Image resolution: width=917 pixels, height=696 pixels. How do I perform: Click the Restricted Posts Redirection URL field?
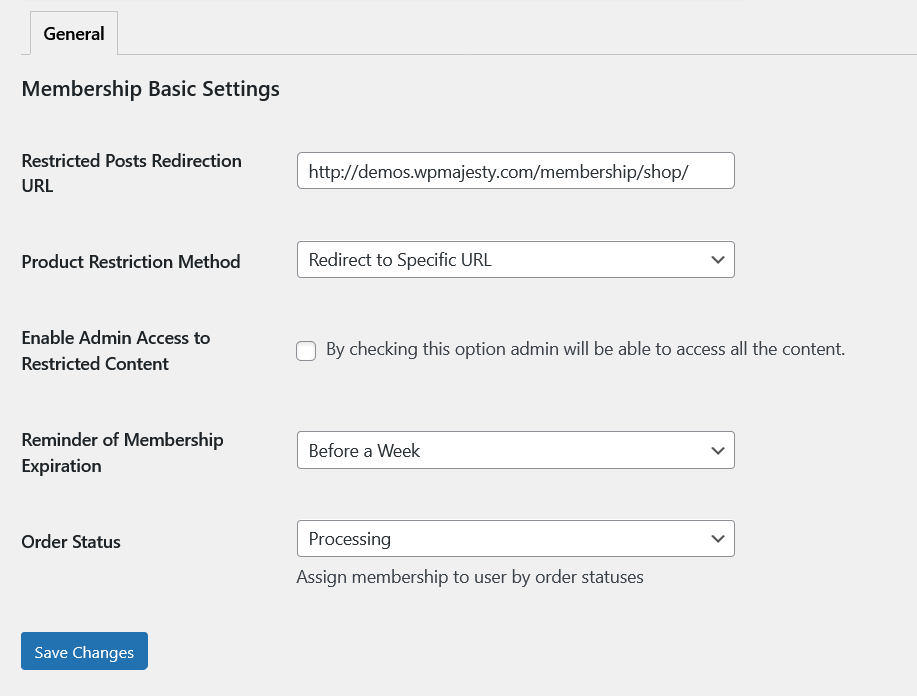click(x=515, y=171)
